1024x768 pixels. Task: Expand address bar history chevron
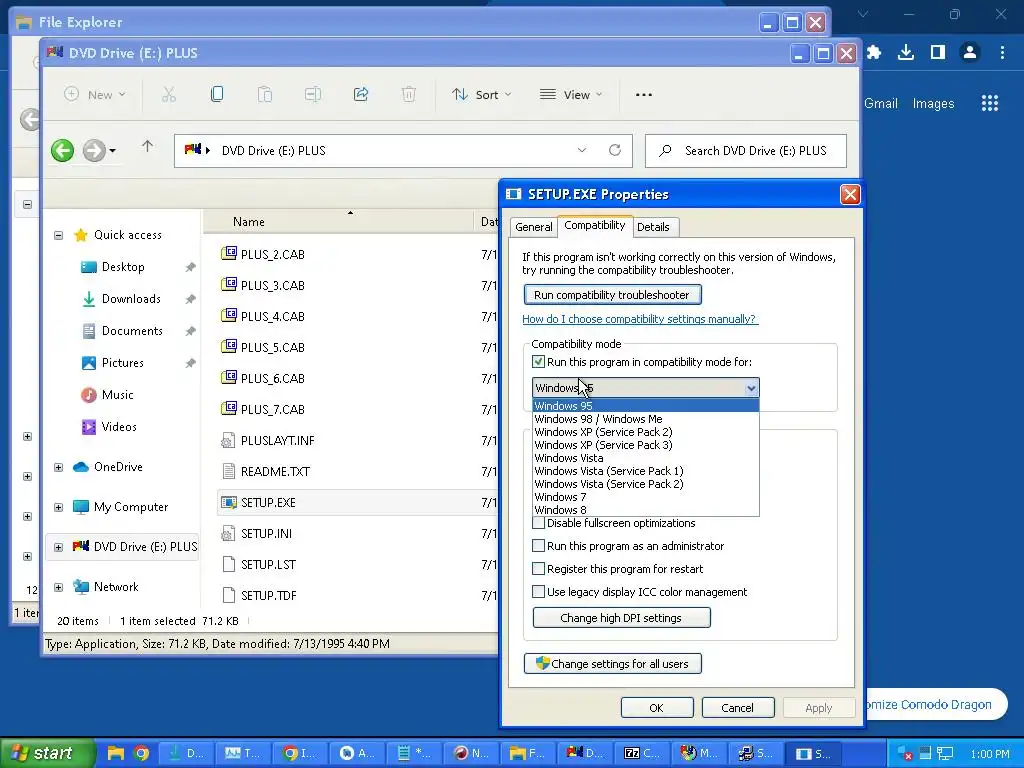pyautogui.click(x=582, y=150)
